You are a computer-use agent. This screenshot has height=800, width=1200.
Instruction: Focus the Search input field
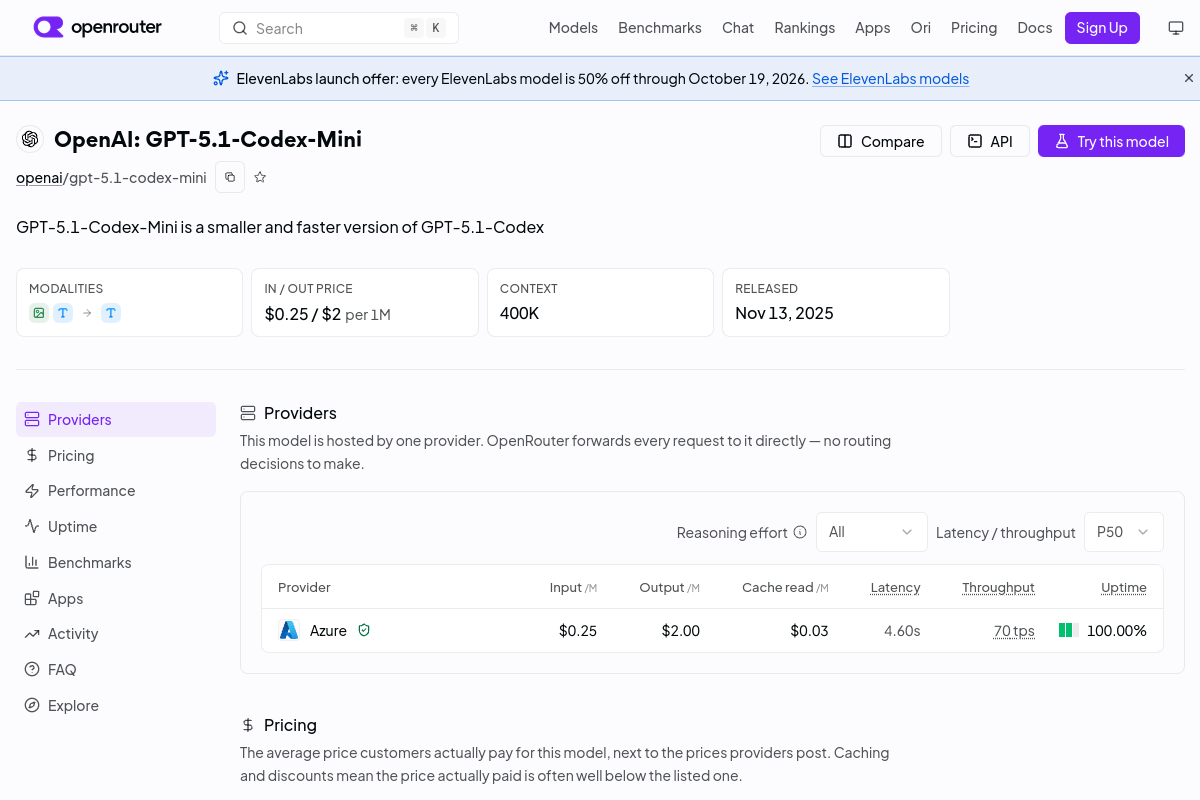point(339,28)
